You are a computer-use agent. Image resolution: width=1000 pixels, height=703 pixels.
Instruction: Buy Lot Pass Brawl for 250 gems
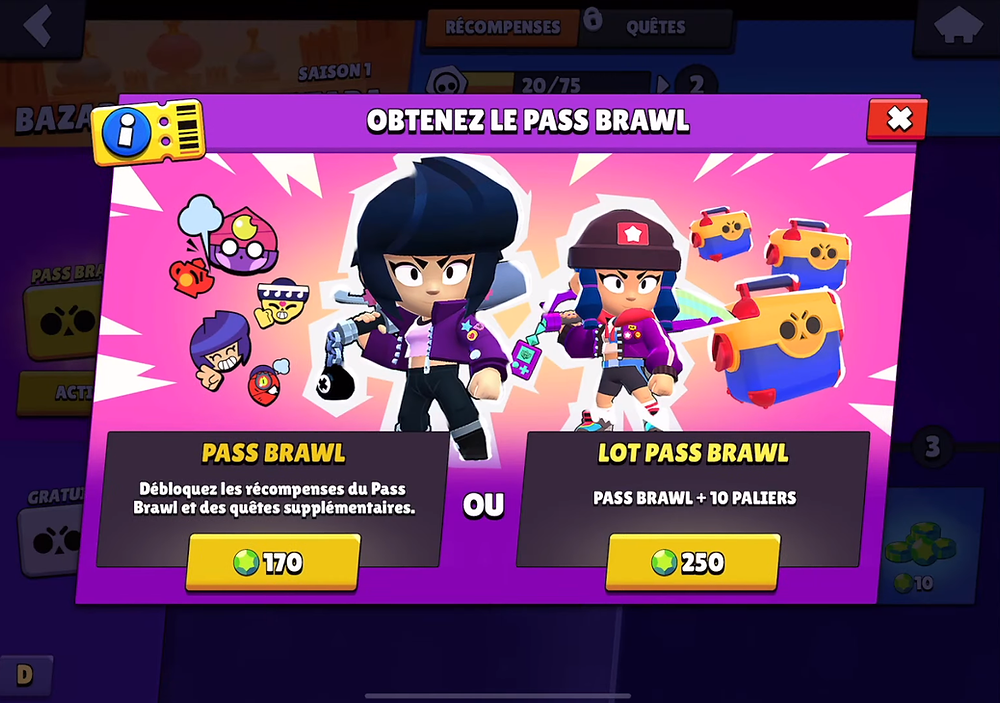[x=693, y=562]
